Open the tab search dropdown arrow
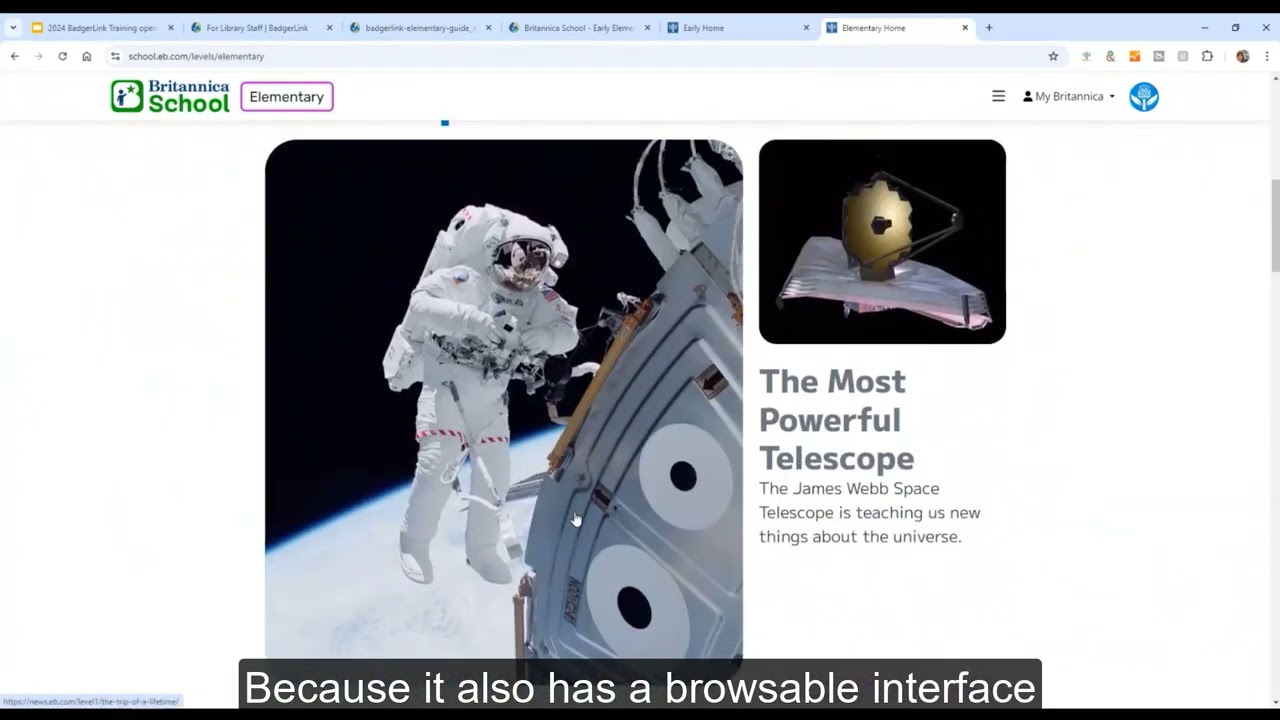The height and width of the screenshot is (720, 1280). 13,28
